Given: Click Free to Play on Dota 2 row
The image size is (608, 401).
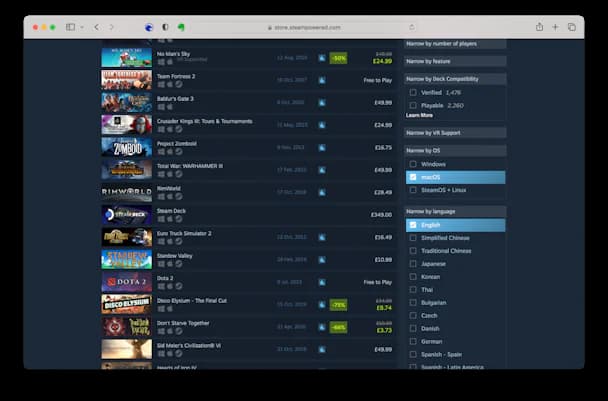Looking at the screenshot, I should pos(378,282).
